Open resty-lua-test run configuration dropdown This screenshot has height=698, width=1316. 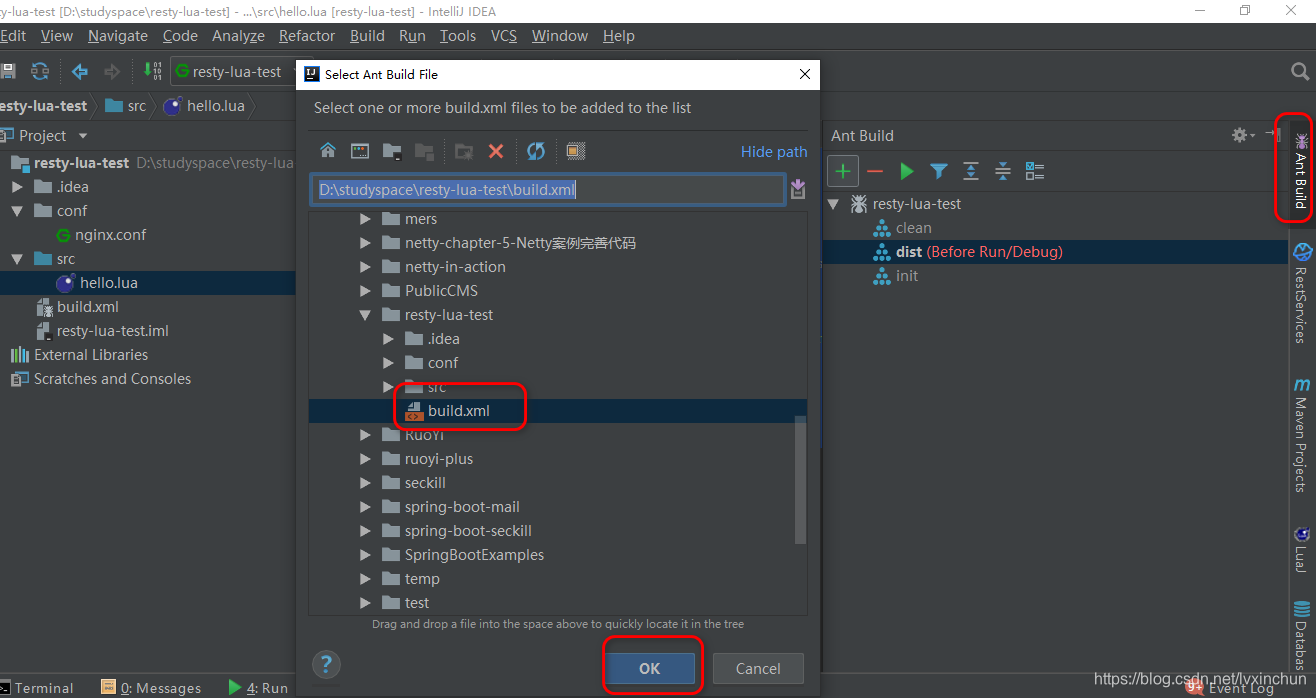click(234, 72)
